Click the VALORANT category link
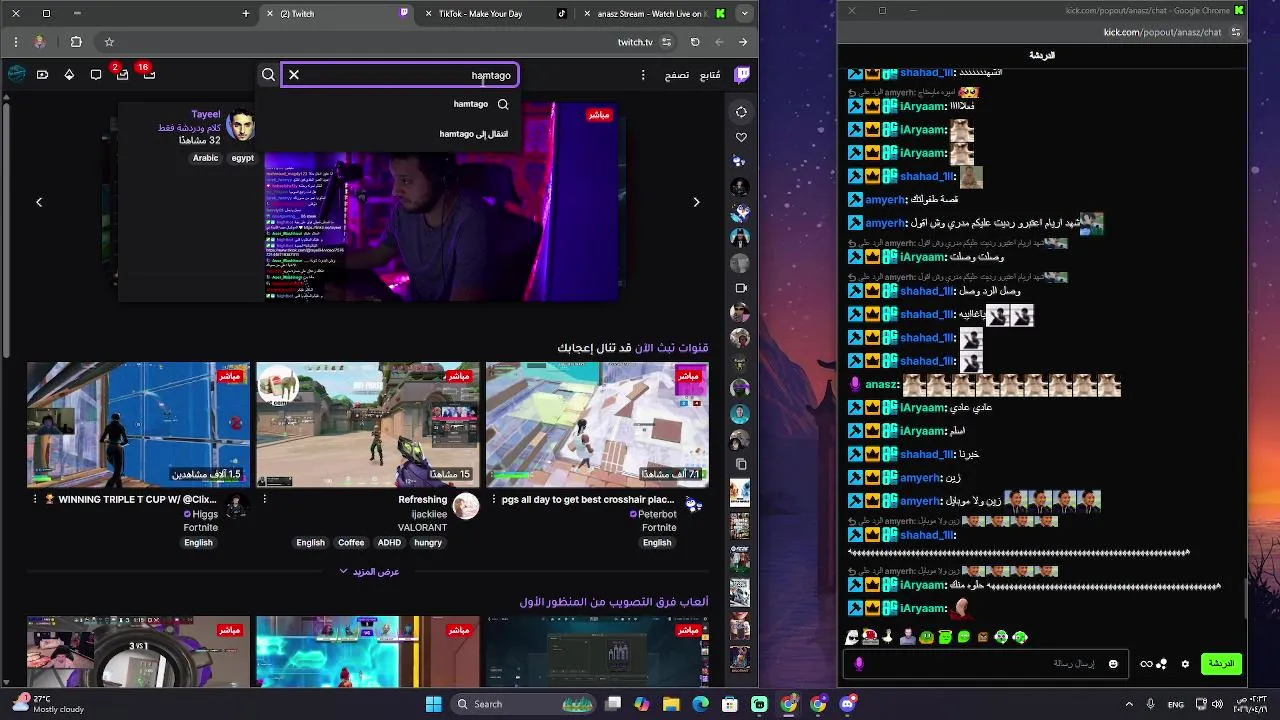Image resolution: width=1280 pixels, height=720 pixels. [x=422, y=528]
